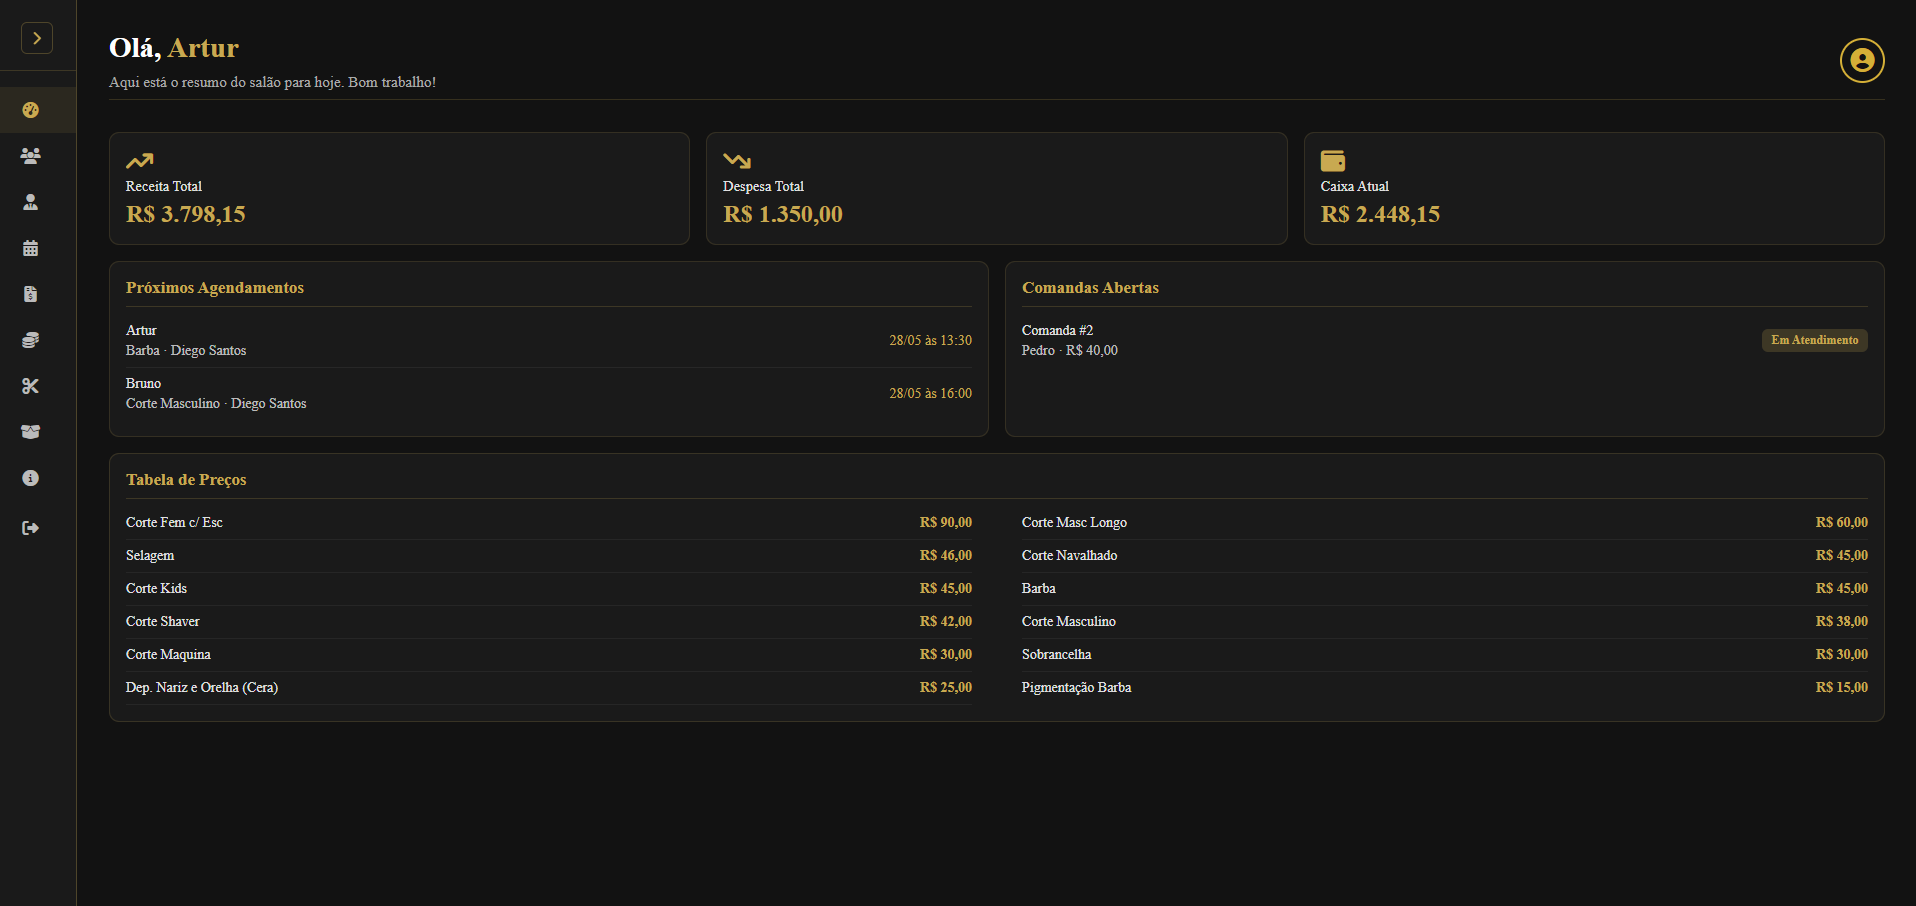Select the Pigmentação Barba row
This screenshot has width=1916, height=906.
[x=1444, y=687]
